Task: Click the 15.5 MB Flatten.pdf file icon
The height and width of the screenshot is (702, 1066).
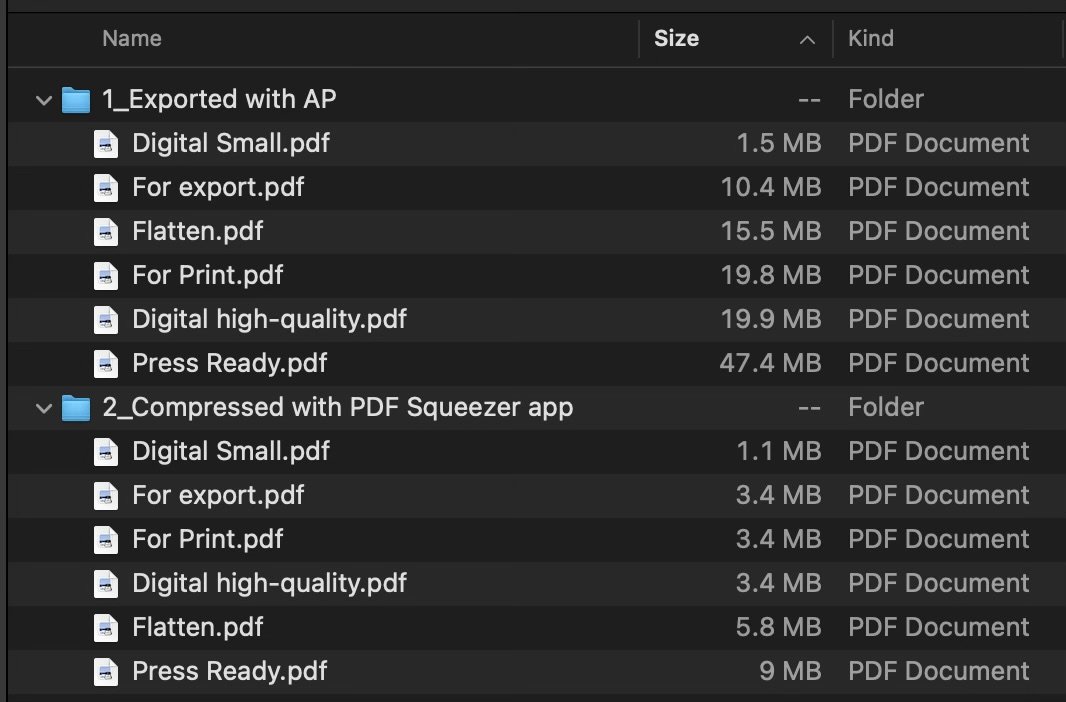Action: pyautogui.click(x=106, y=232)
